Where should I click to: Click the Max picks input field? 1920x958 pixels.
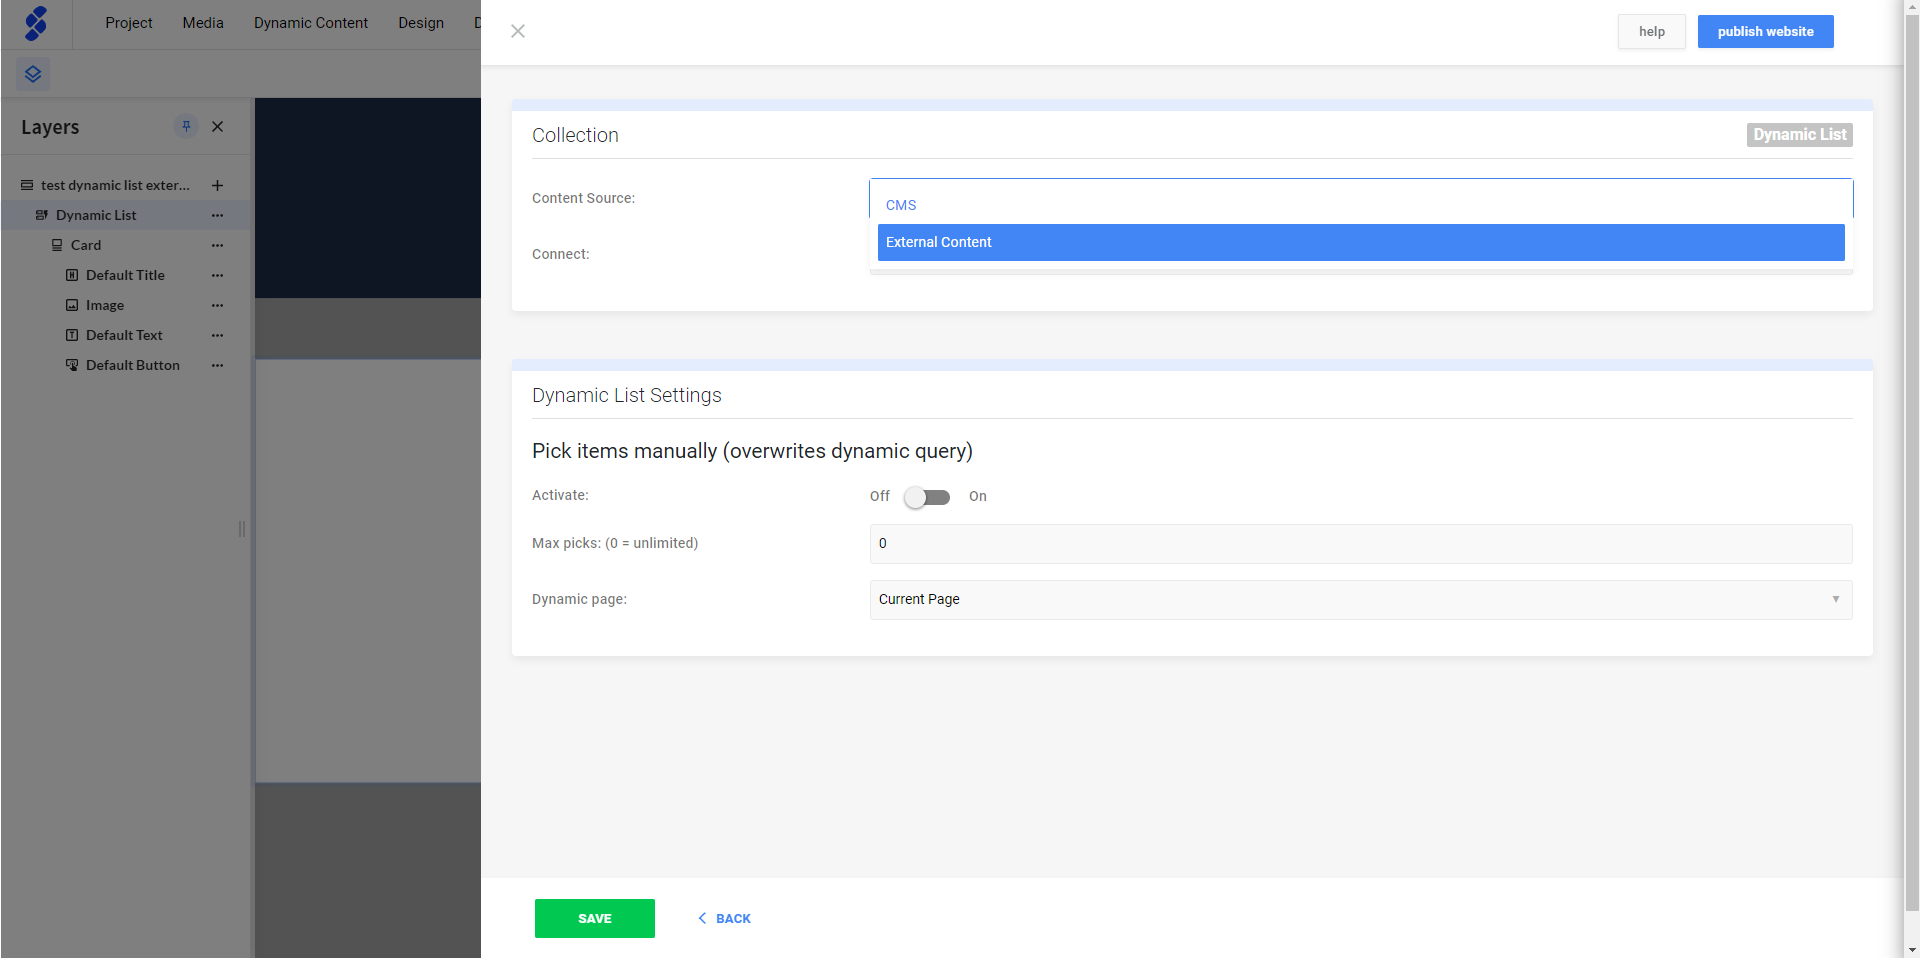pyautogui.click(x=1360, y=544)
